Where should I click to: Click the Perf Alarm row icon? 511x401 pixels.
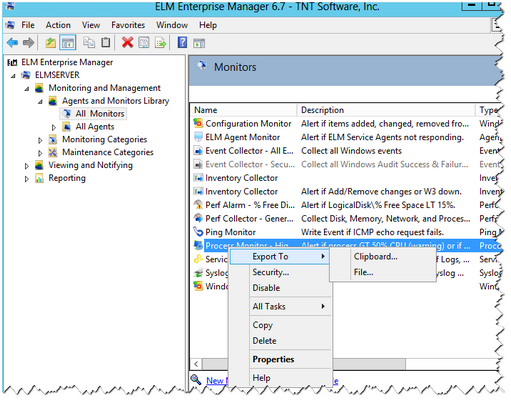point(198,205)
